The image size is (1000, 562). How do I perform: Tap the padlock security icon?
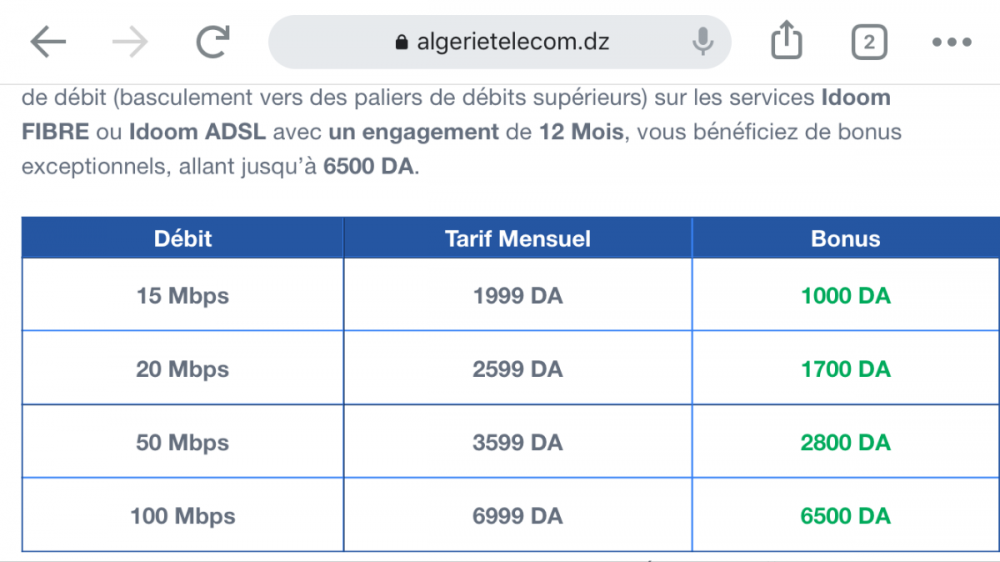click(402, 43)
